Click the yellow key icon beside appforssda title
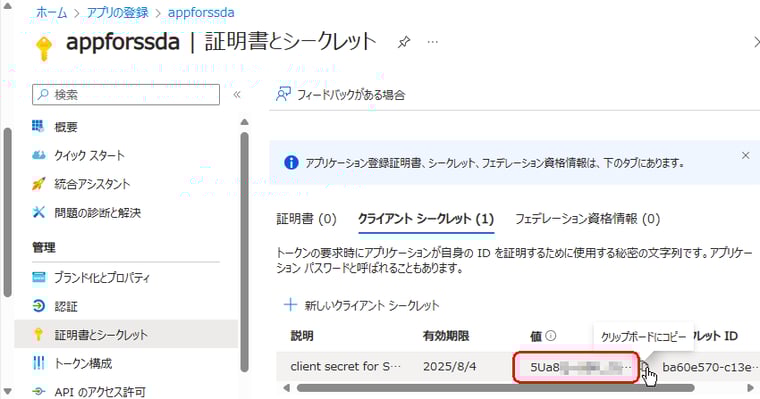Image resolution: width=760 pixels, height=399 pixels. pyautogui.click(x=44, y=48)
